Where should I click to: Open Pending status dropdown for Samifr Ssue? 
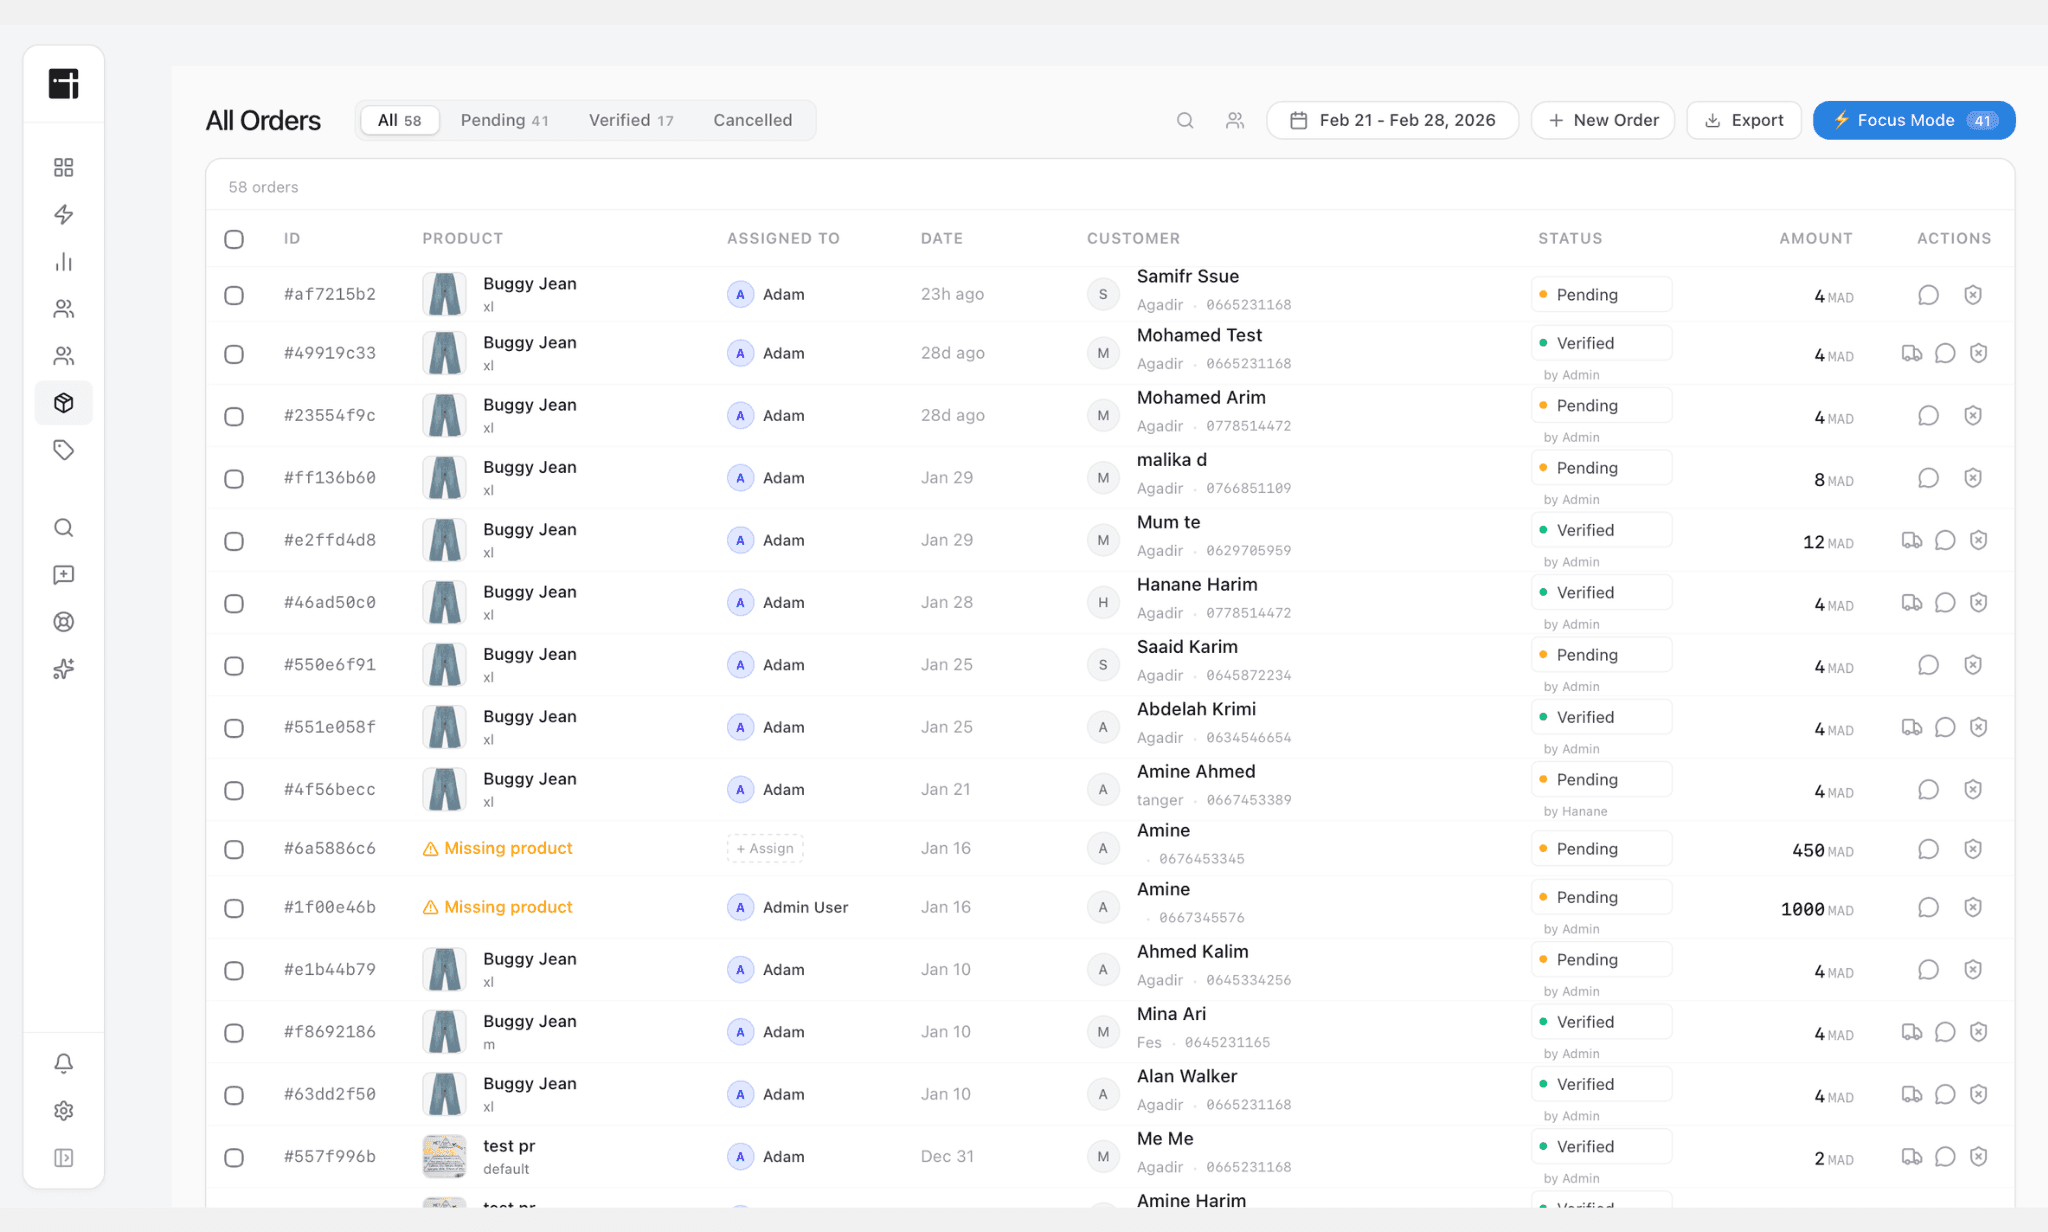[1600, 295]
